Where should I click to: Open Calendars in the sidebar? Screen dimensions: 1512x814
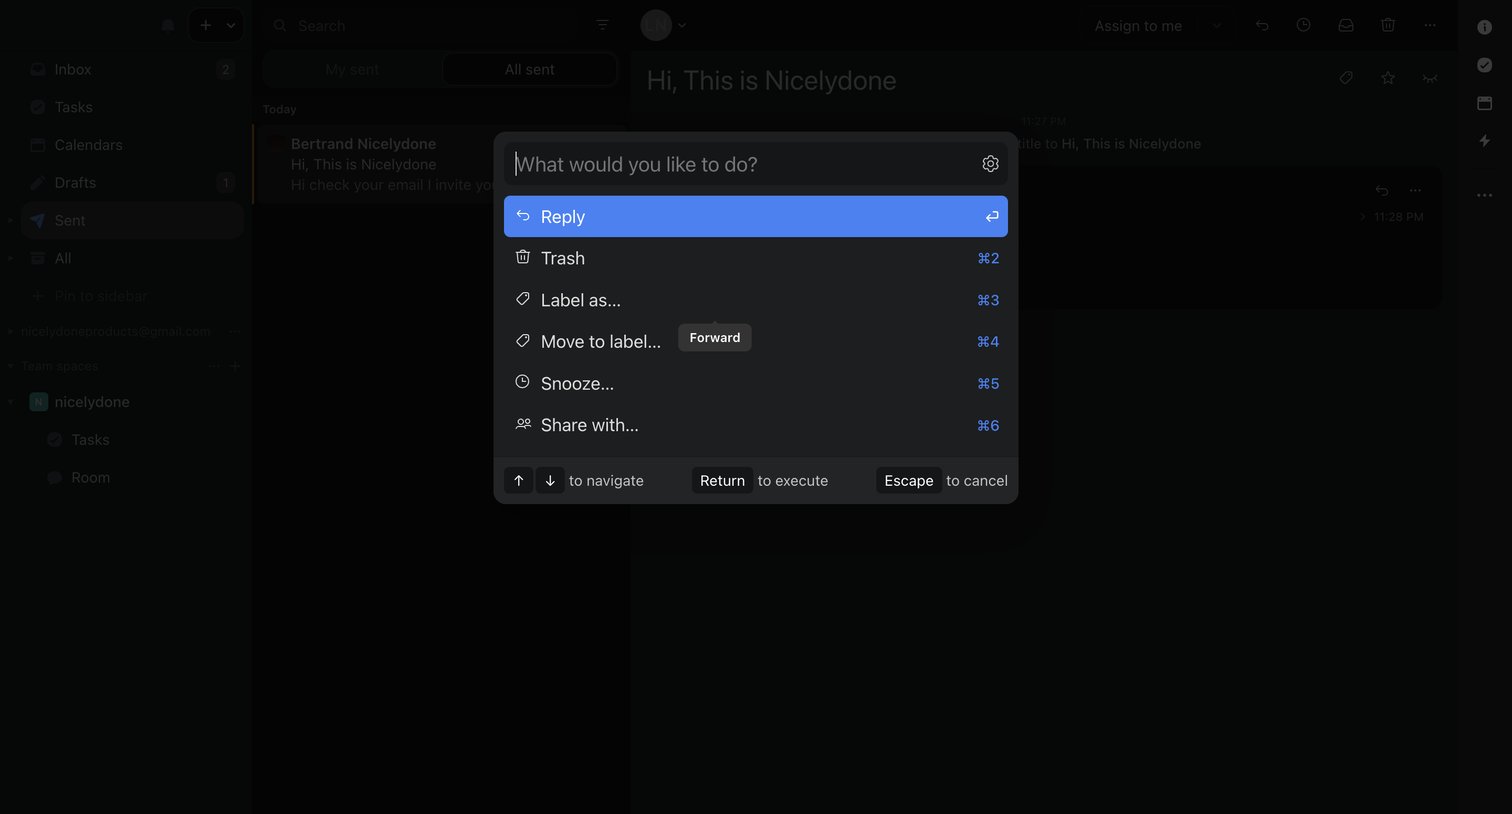(132, 145)
